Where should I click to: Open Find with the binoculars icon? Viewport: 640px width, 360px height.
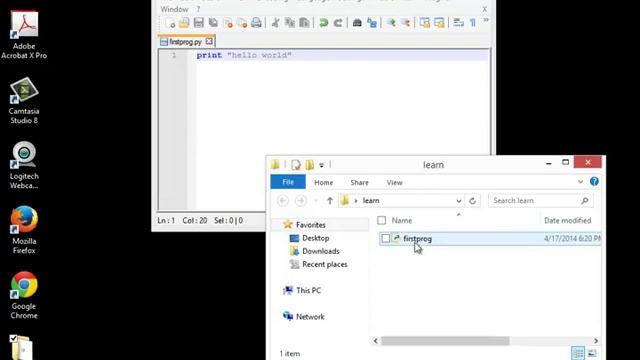pos(357,23)
